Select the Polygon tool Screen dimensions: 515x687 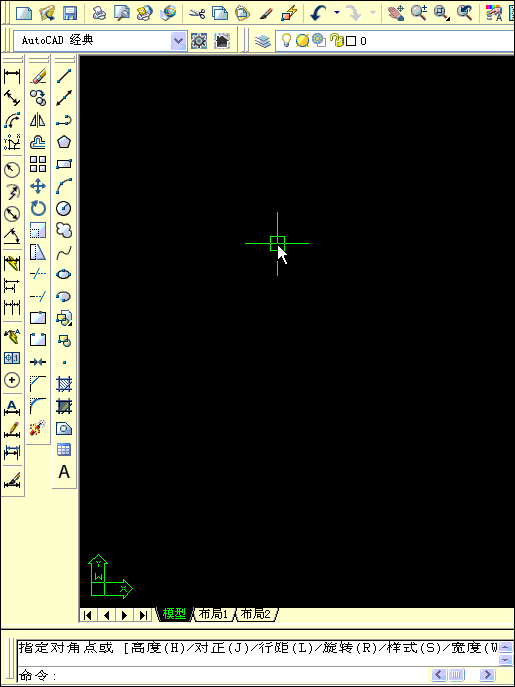64,142
